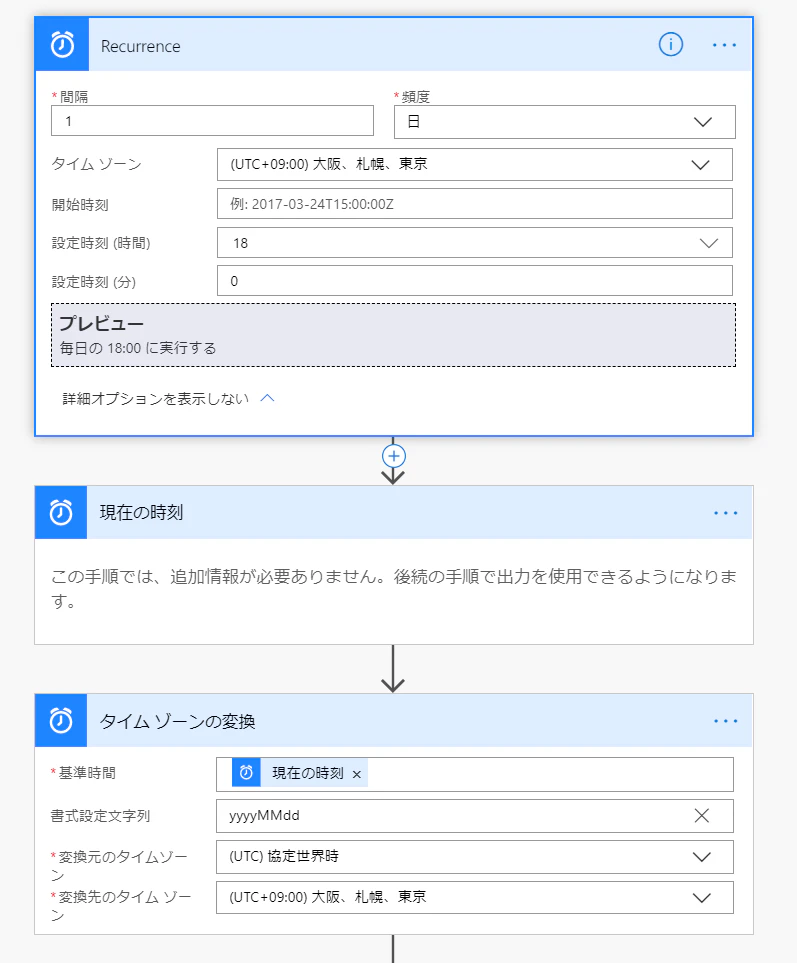Click the 書式設定文字列 field text
The height and width of the screenshot is (963, 797).
(265, 816)
